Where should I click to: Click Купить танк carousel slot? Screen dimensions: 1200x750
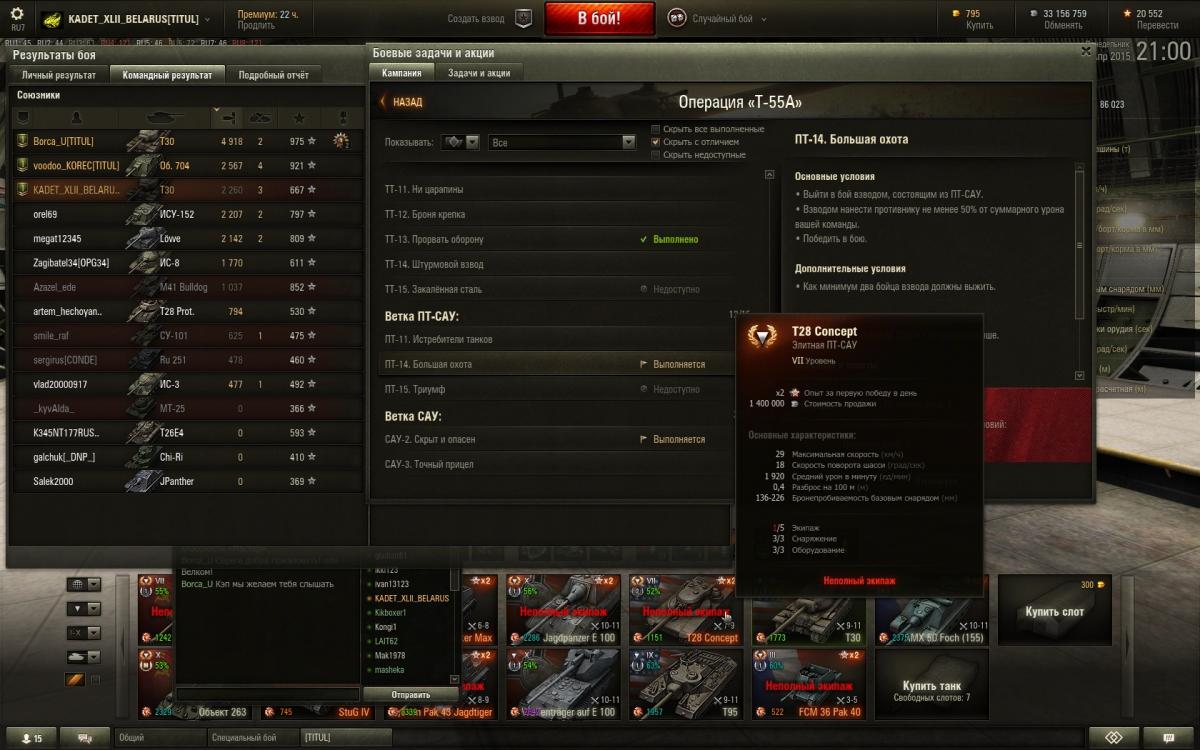coord(933,684)
